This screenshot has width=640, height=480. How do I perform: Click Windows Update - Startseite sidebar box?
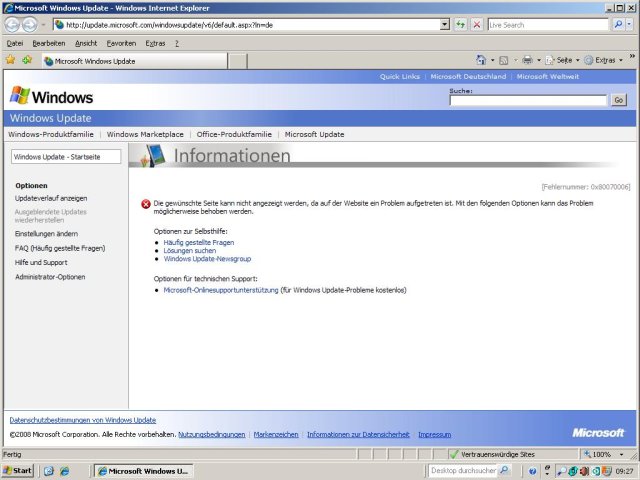[66, 157]
